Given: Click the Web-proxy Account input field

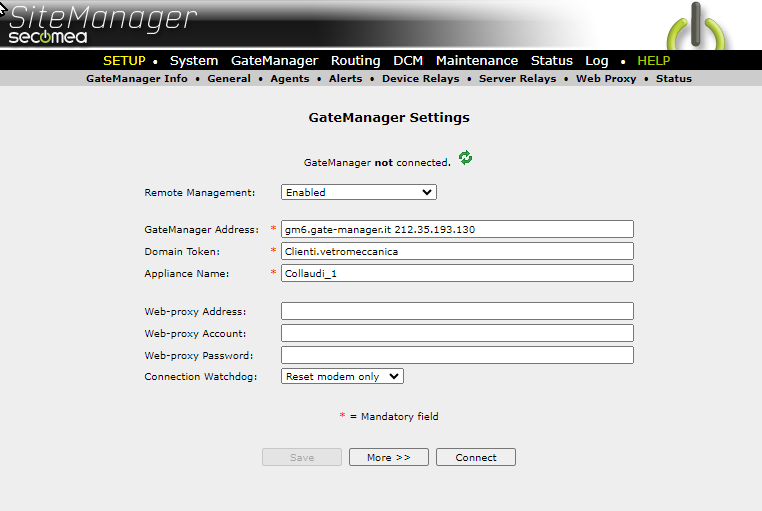Looking at the screenshot, I should point(457,334).
